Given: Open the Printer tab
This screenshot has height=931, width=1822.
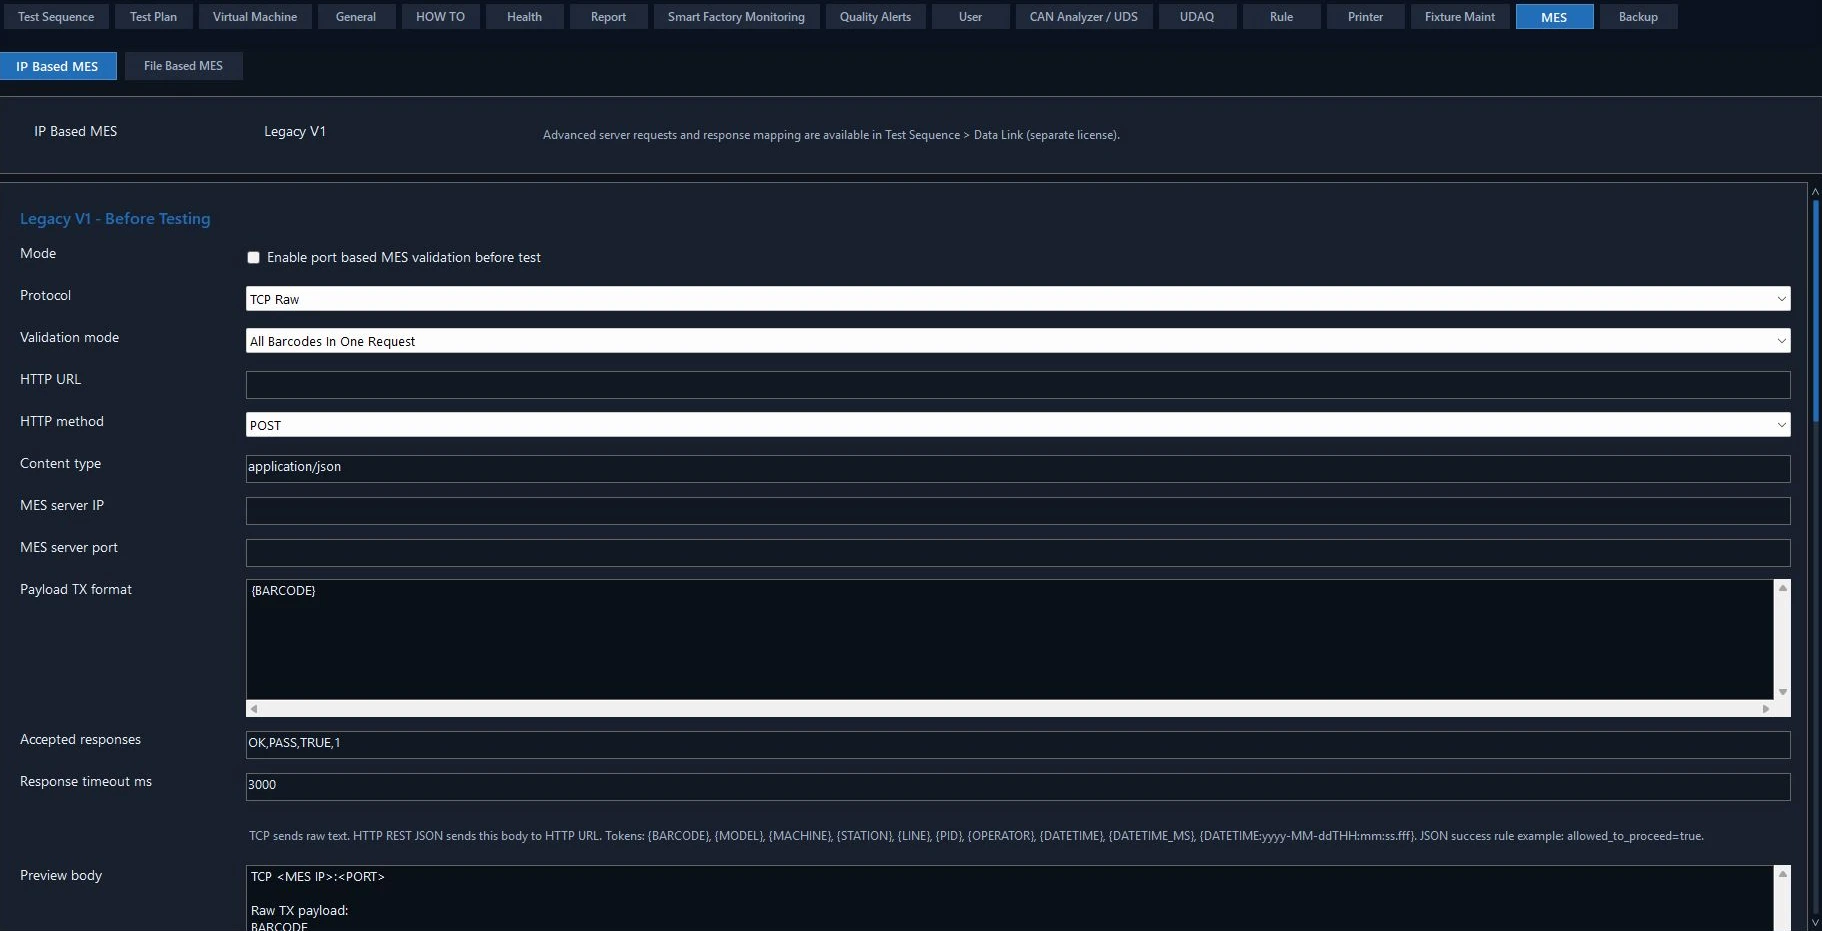Looking at the screenshot, I should [x=1365, y=17].
